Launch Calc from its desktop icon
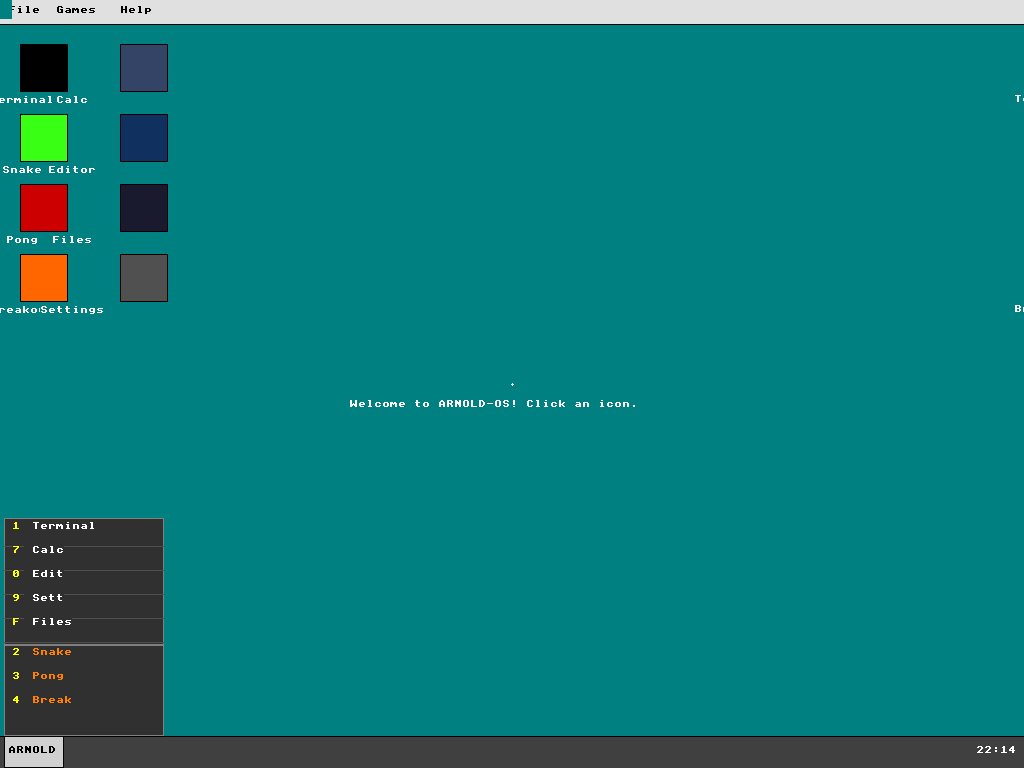The image size is (1024, 768). (143, 67)
